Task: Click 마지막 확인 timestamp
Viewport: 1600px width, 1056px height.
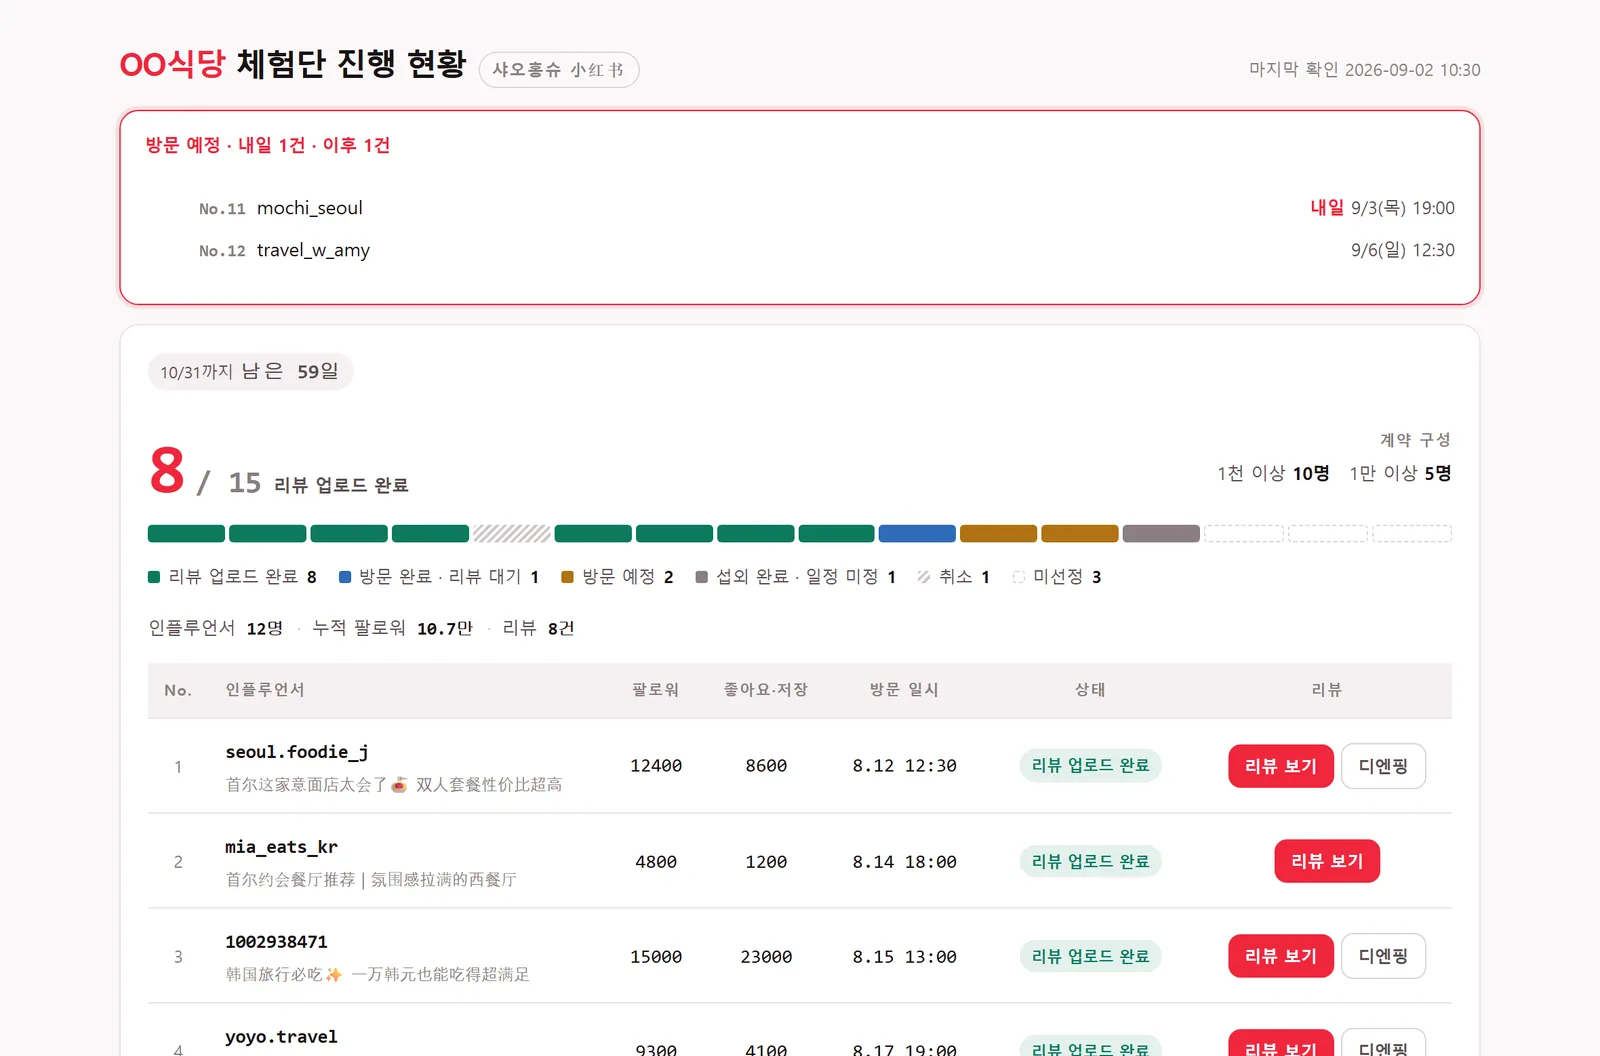Action: click(x=1365, y=70)
